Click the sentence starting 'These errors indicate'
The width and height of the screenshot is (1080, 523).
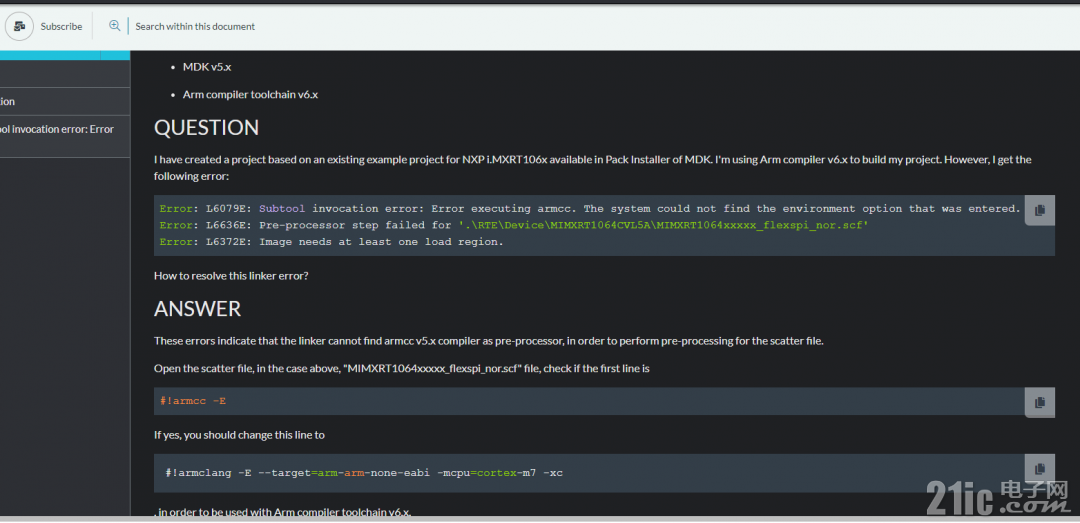pyautogui.click(x=488, y=341)
